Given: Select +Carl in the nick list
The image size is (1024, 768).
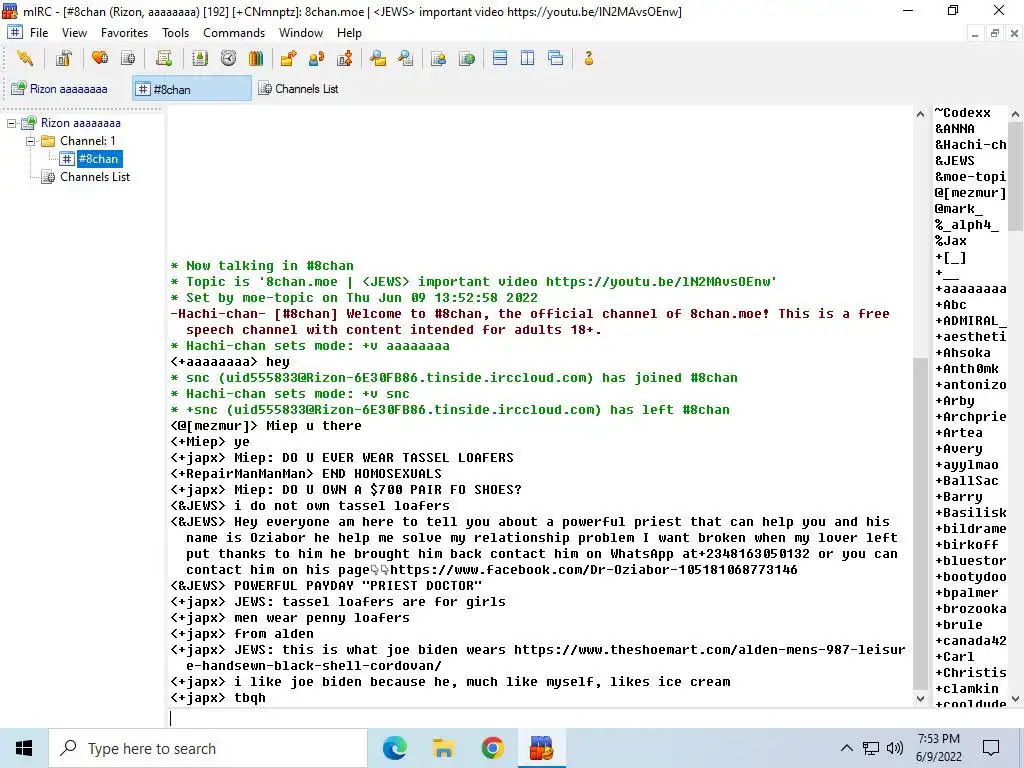Looking at the screenshot, I should point(955,657).
